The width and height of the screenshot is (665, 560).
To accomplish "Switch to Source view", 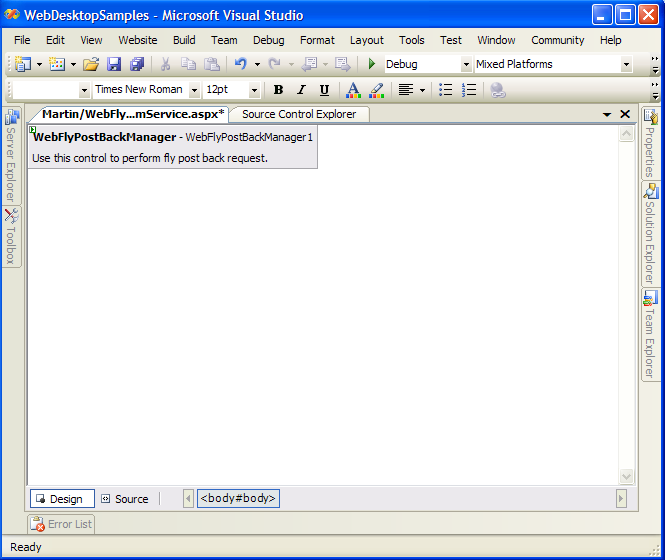I will click(x=124, y=499).
